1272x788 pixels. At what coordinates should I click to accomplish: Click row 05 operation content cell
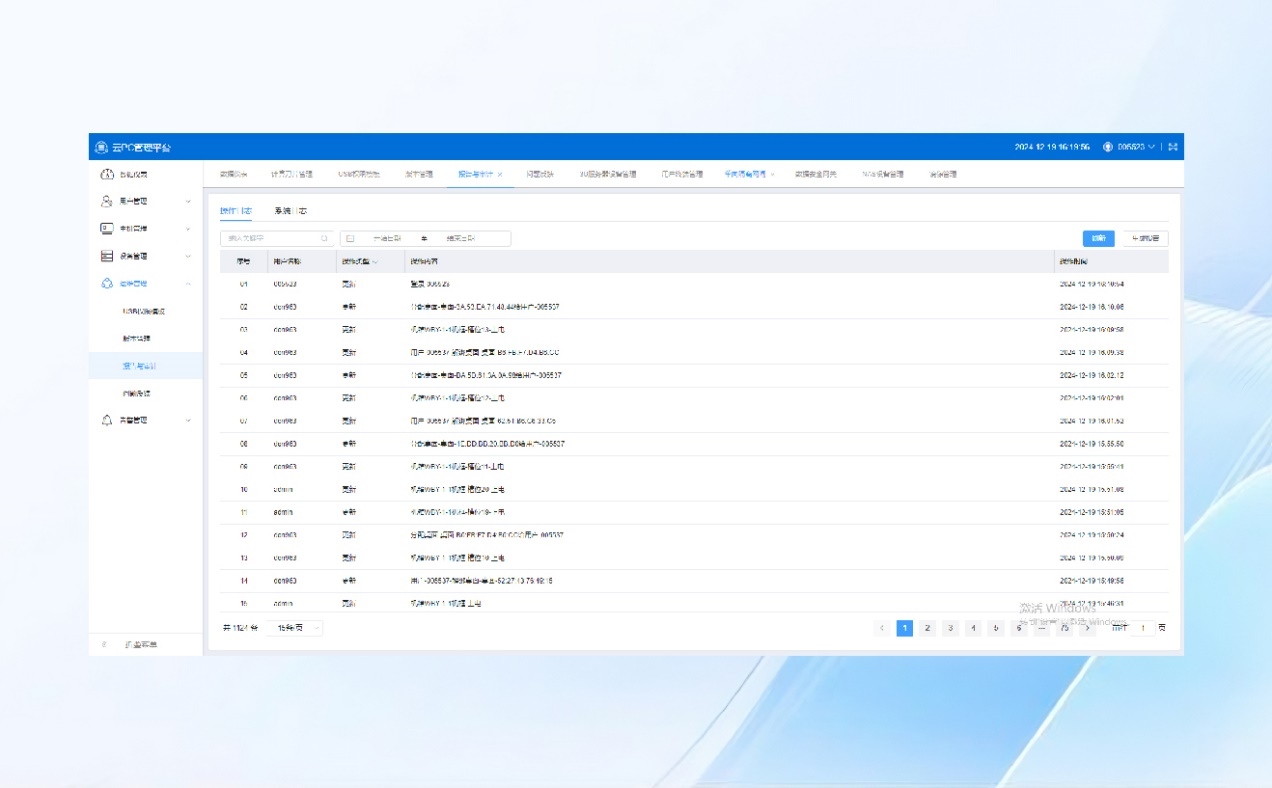click(x=485, y=375)
